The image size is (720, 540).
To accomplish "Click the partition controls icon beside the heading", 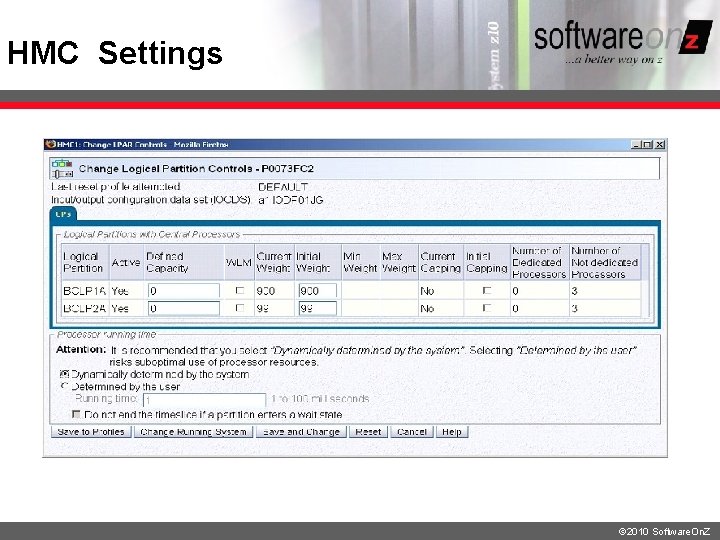I will (x=62, y=169).
